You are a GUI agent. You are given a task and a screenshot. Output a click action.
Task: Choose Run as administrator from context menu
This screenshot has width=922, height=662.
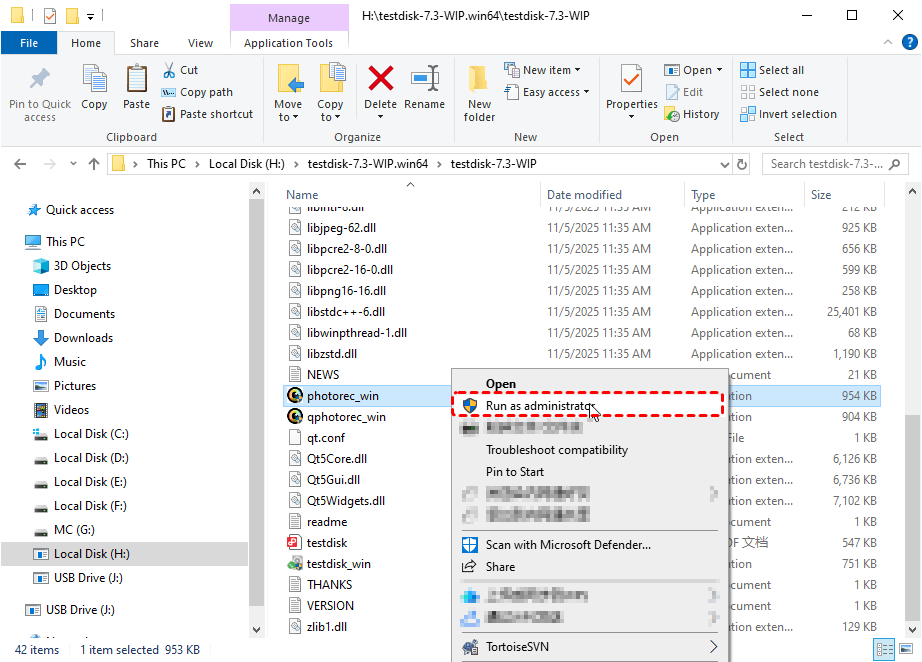[x=538, y=405]
